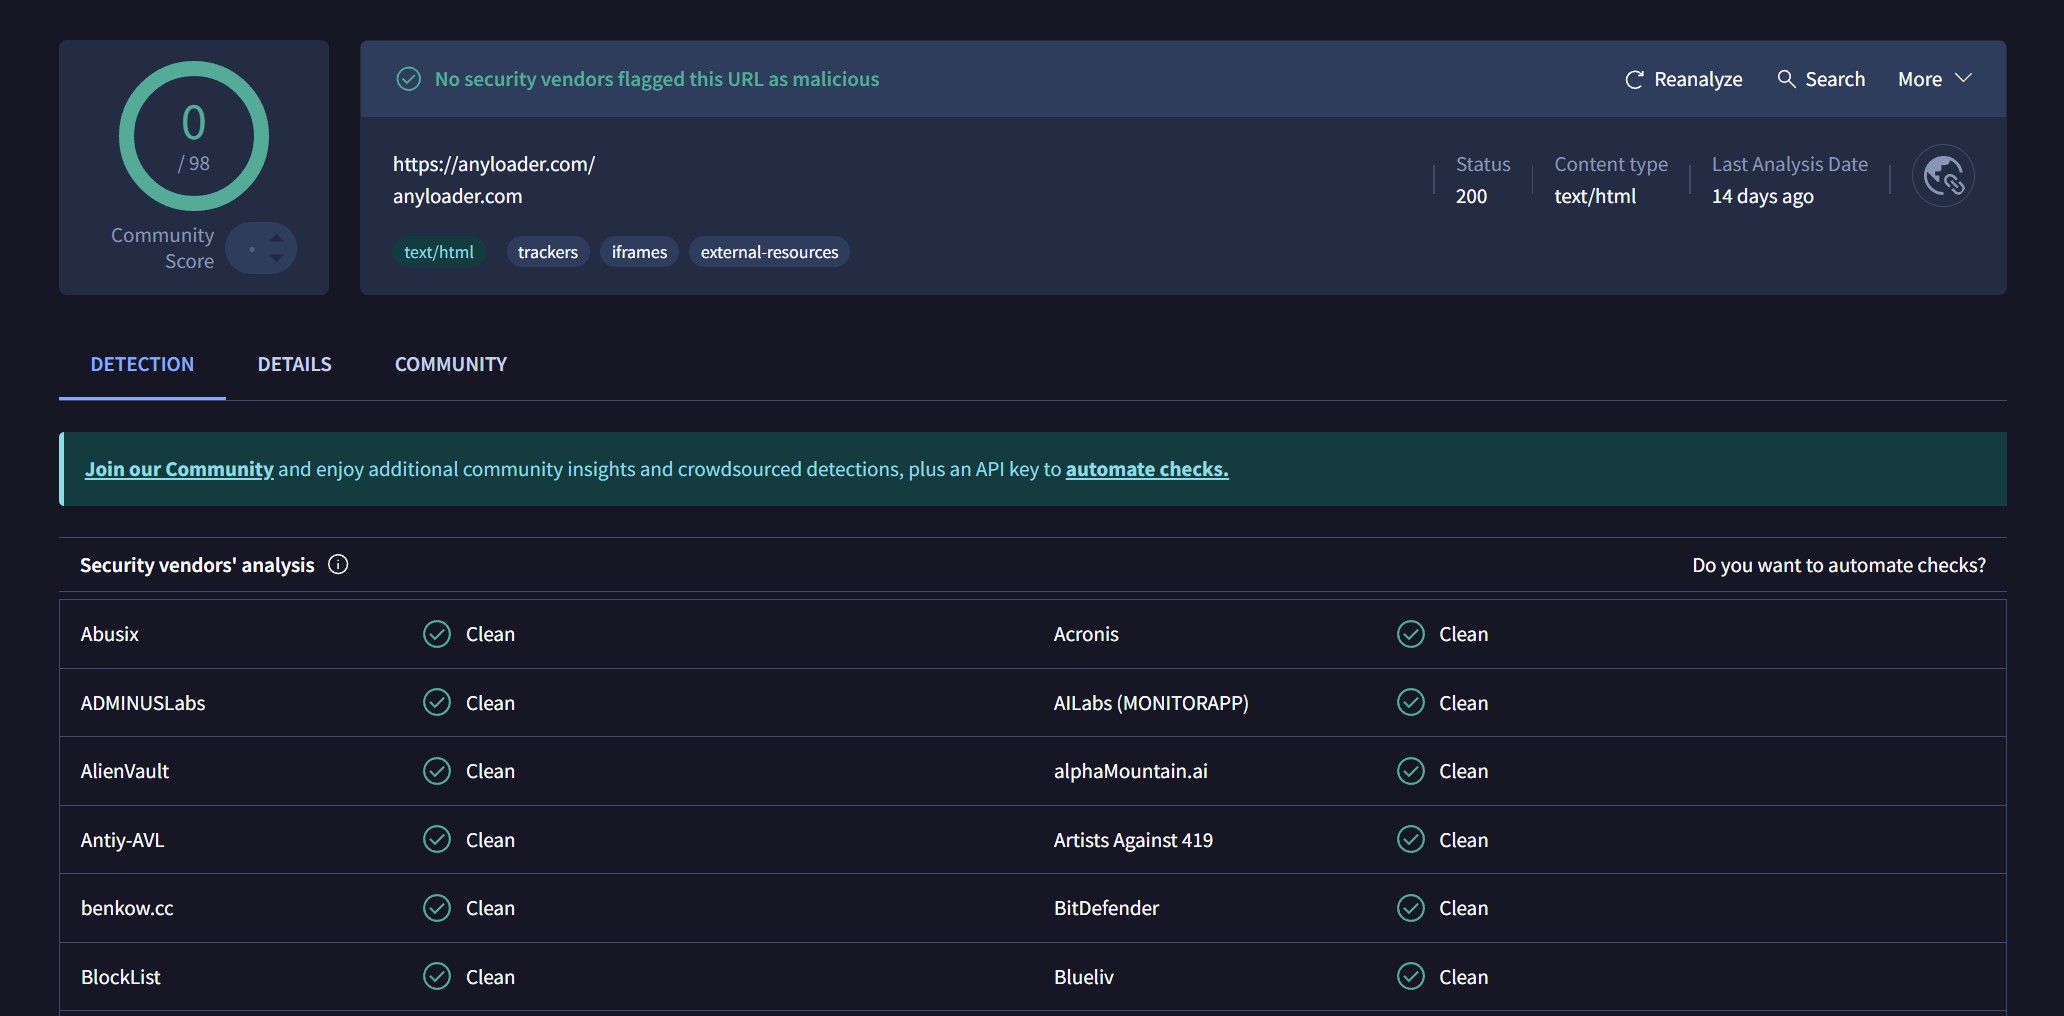Screen dimensions: 2064x1016
Task: Select the iframes tag
Action: pos(639,252)
